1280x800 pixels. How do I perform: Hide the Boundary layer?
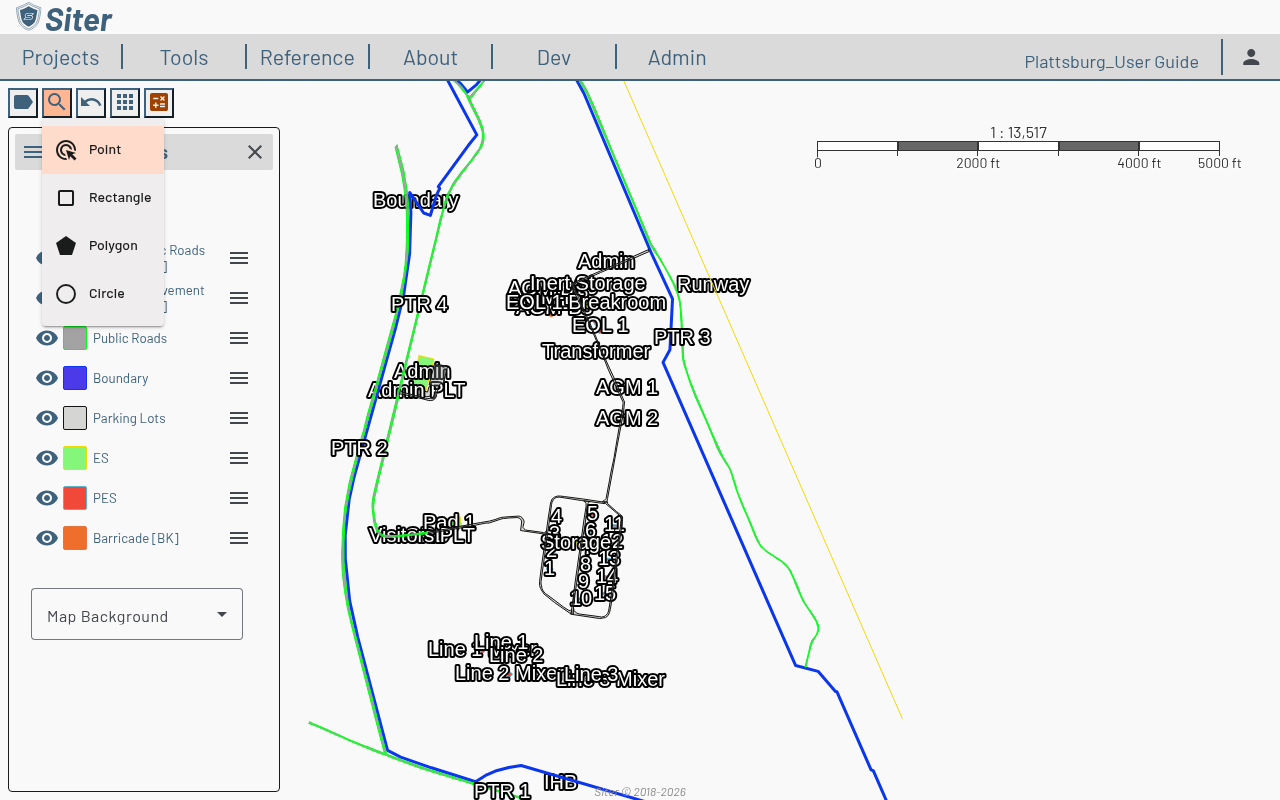coord(47,378)
